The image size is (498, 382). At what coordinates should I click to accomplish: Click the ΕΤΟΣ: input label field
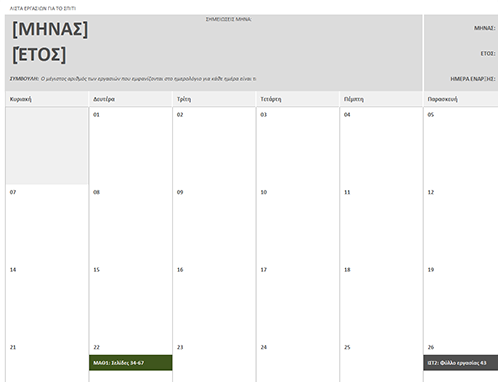(488, 53)
